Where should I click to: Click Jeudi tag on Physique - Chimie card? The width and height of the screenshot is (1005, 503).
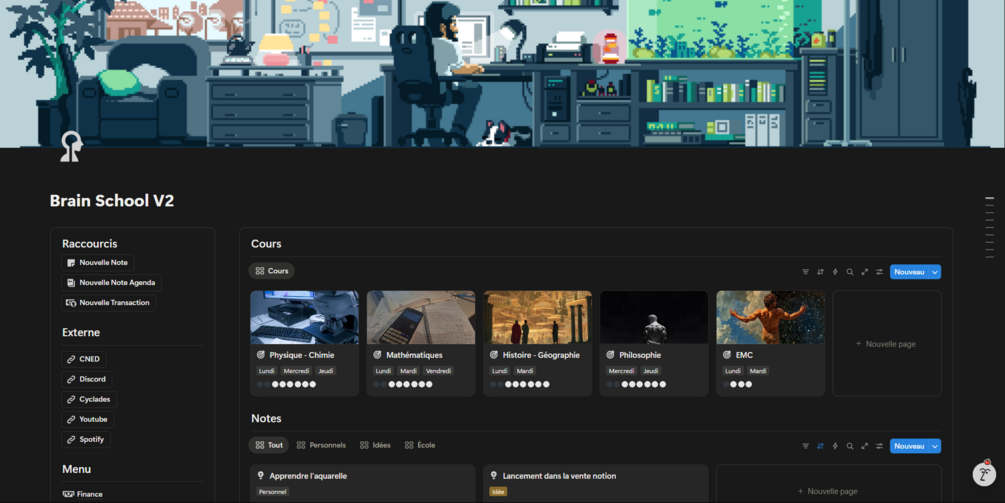coord(326,370)
